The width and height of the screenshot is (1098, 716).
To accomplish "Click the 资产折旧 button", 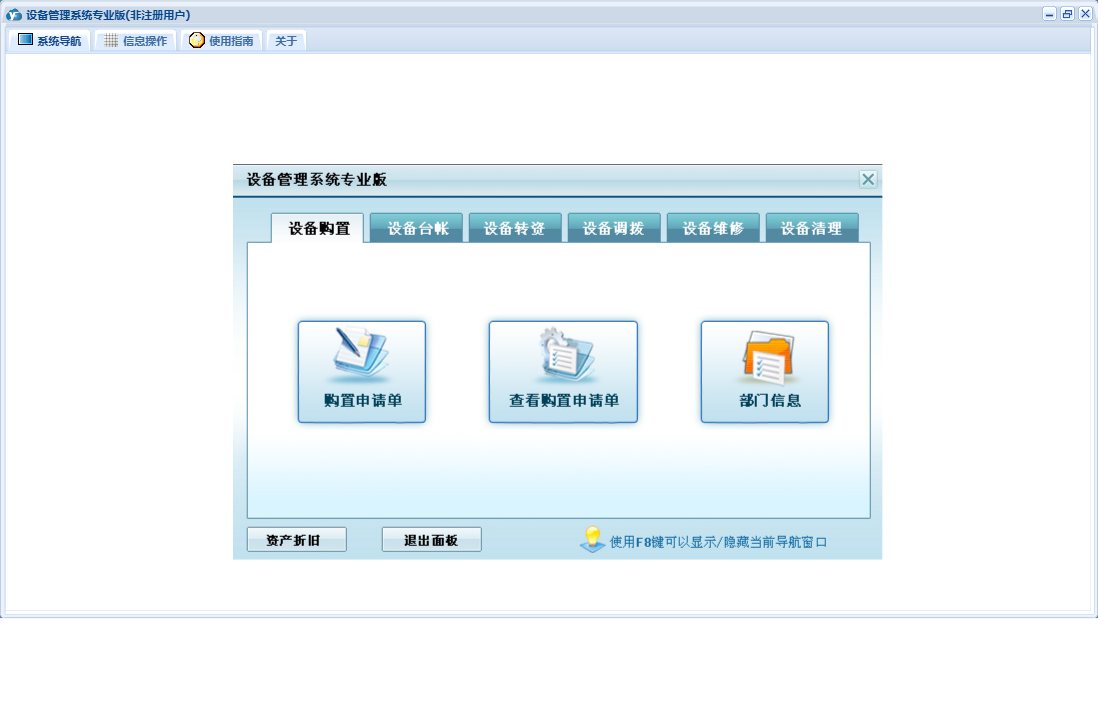I will pos(297,539).
